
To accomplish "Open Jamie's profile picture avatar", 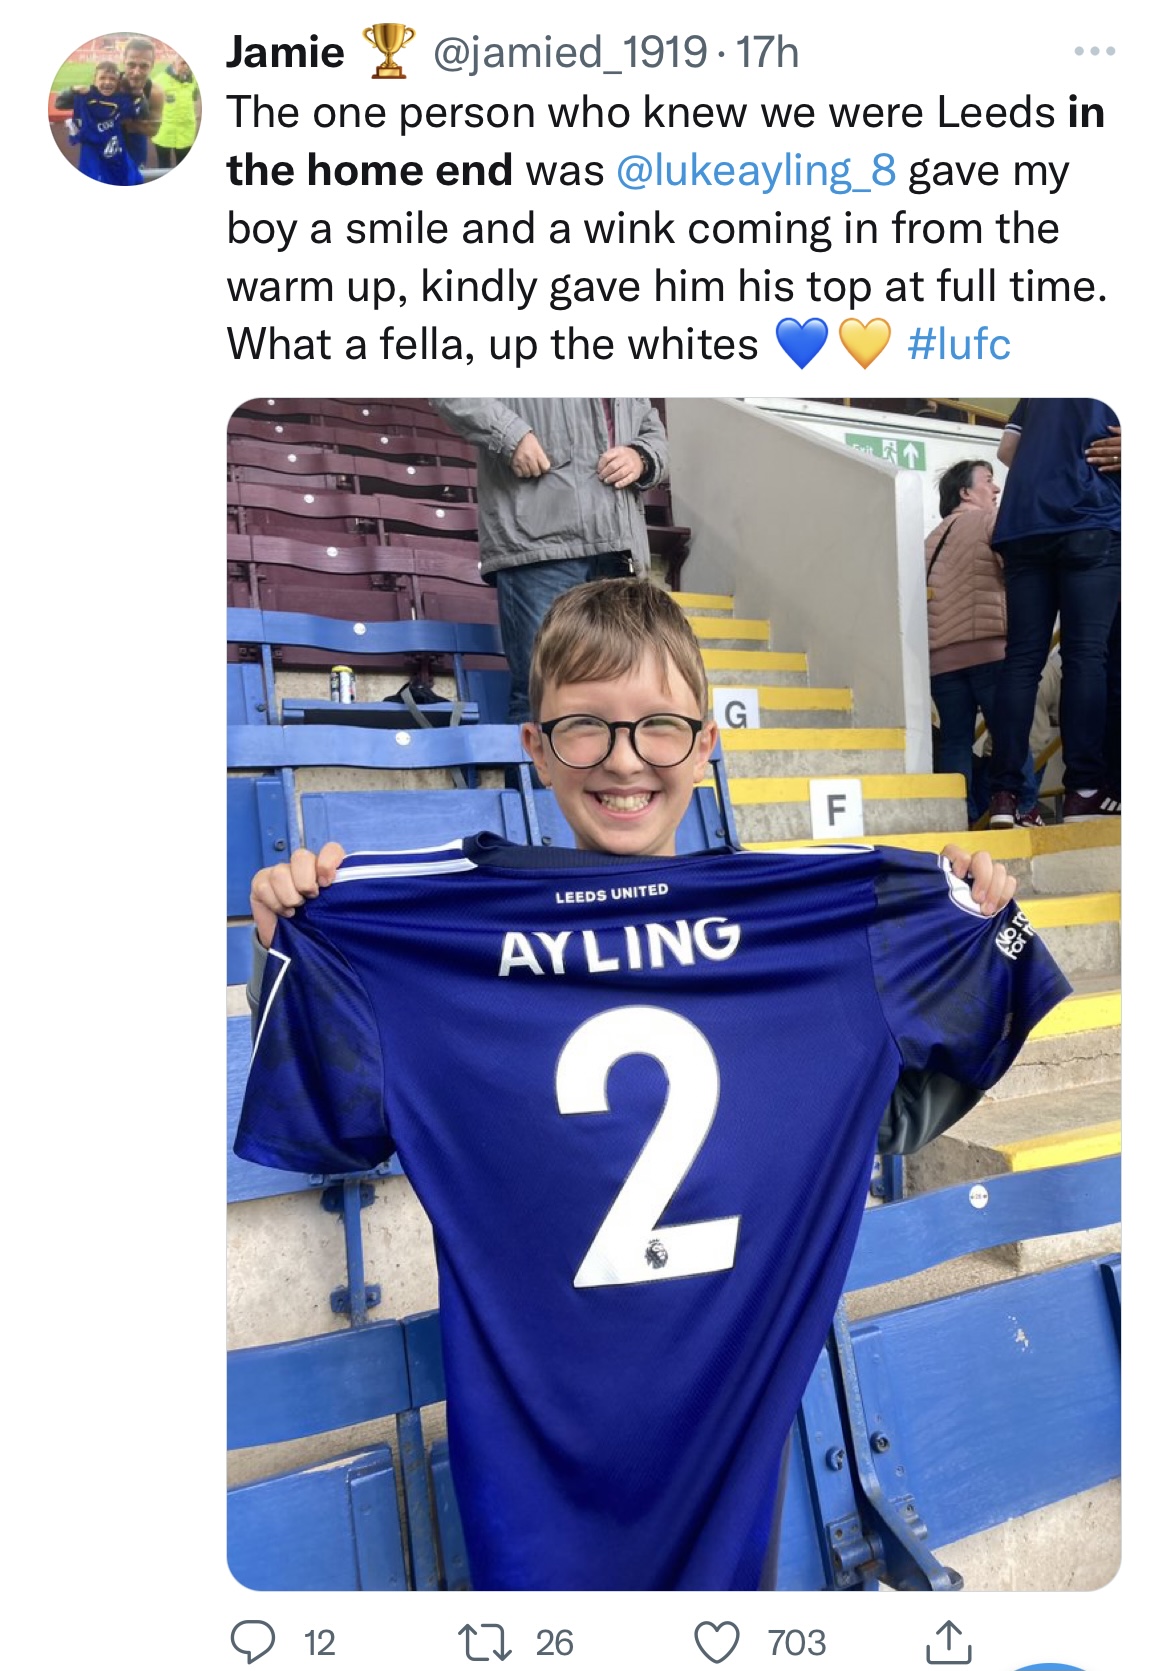I will 125,109.
